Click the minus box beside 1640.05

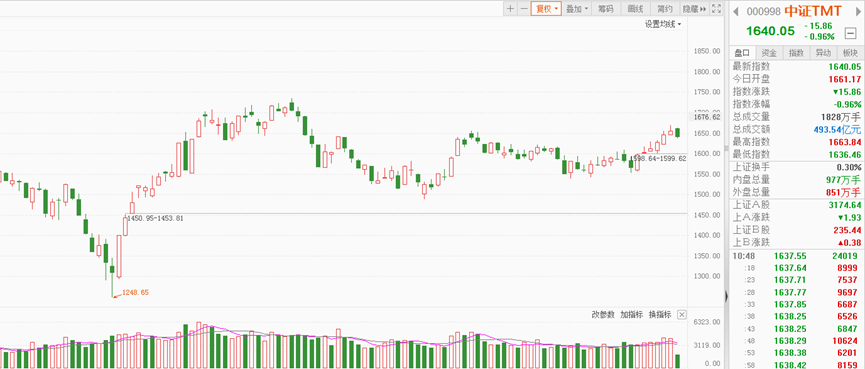[850, 34]
